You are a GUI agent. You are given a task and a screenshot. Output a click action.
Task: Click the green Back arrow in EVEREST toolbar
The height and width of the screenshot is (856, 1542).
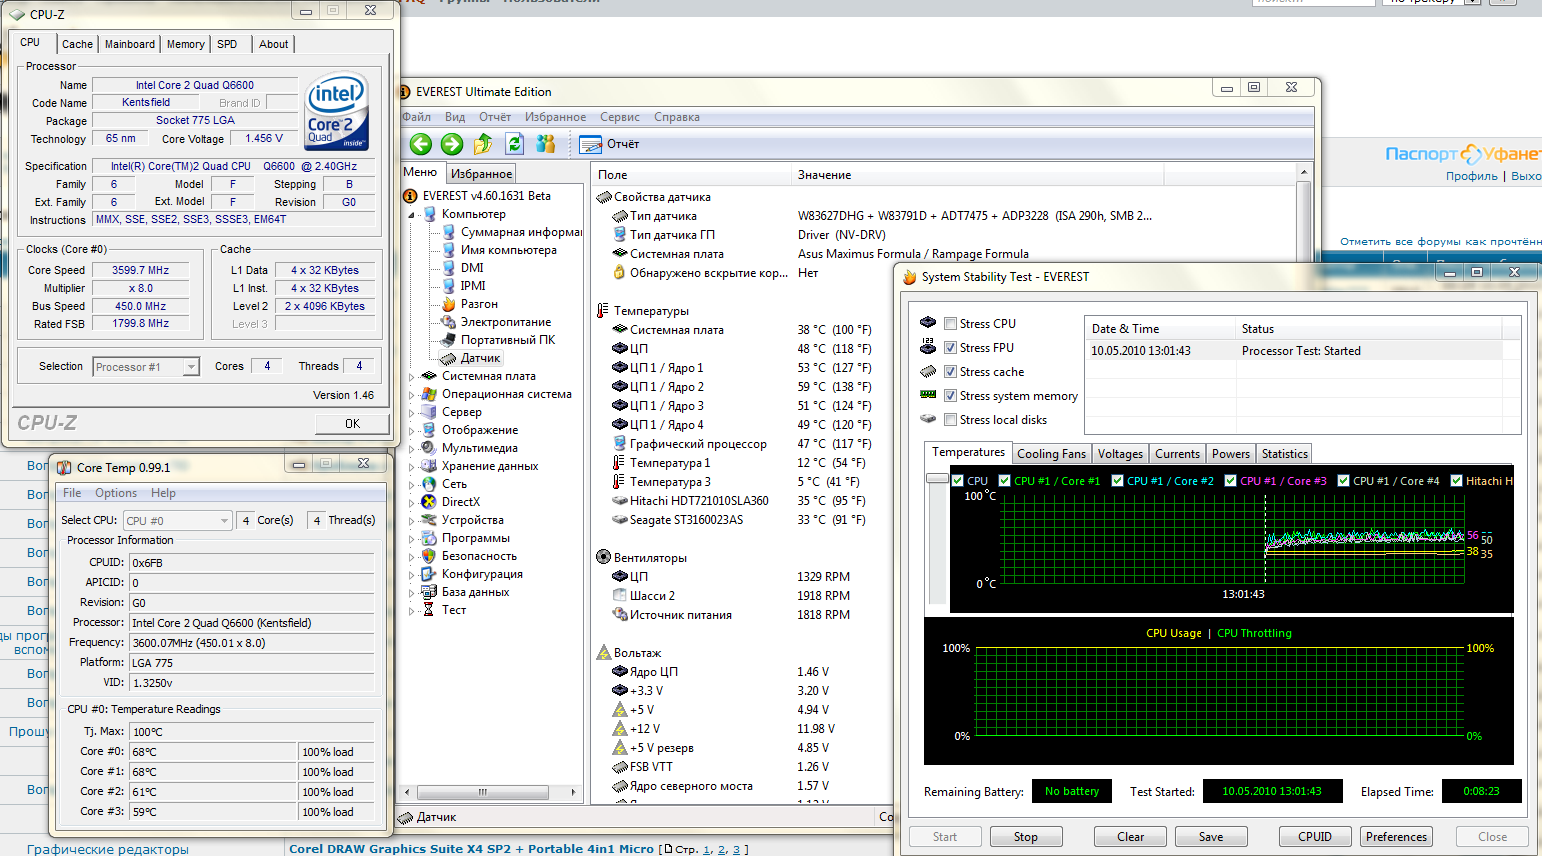(x=421, y=144)
